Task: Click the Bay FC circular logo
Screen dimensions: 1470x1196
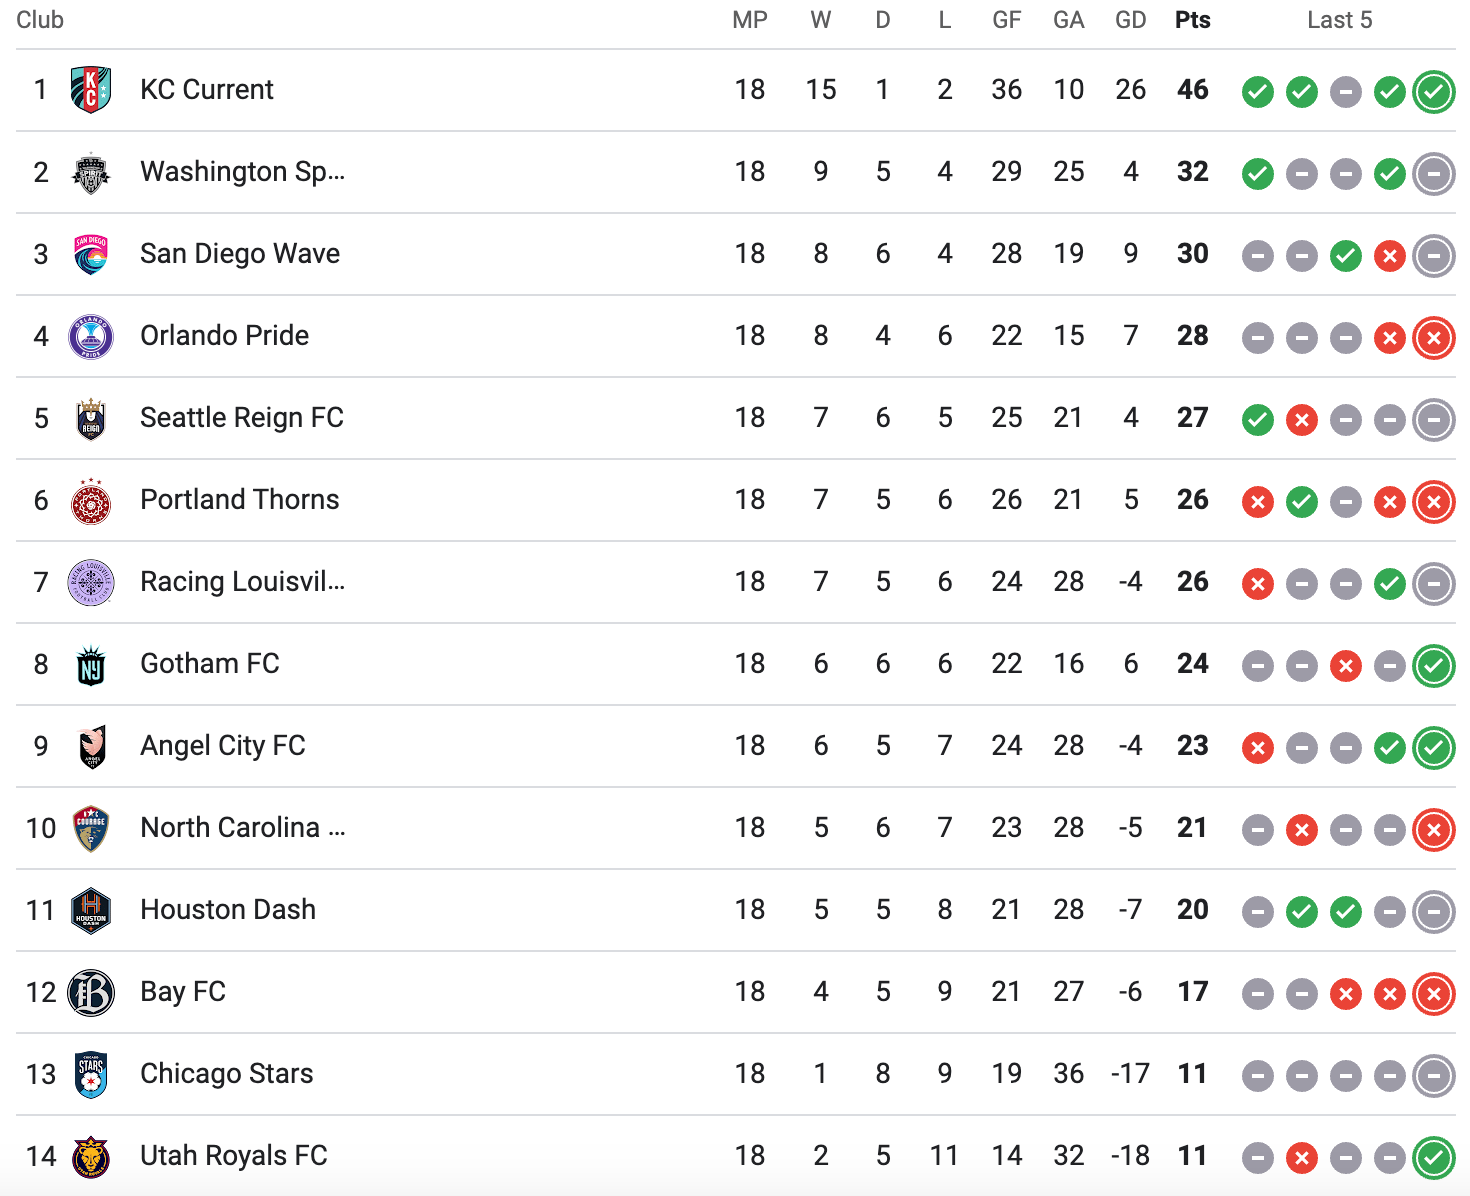Action: (x=91, y=992)
